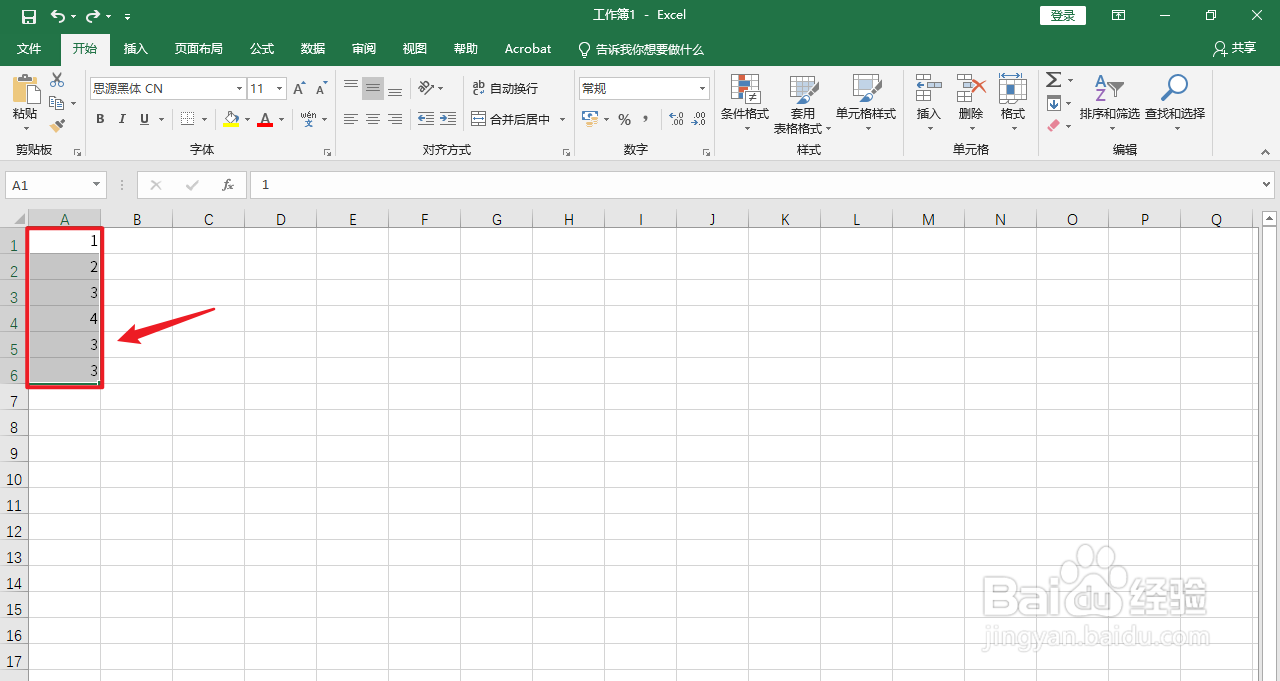Screen dimensions: 1280x681
Task: Open font settings dialog launcher
Action: tap(327, 152)
